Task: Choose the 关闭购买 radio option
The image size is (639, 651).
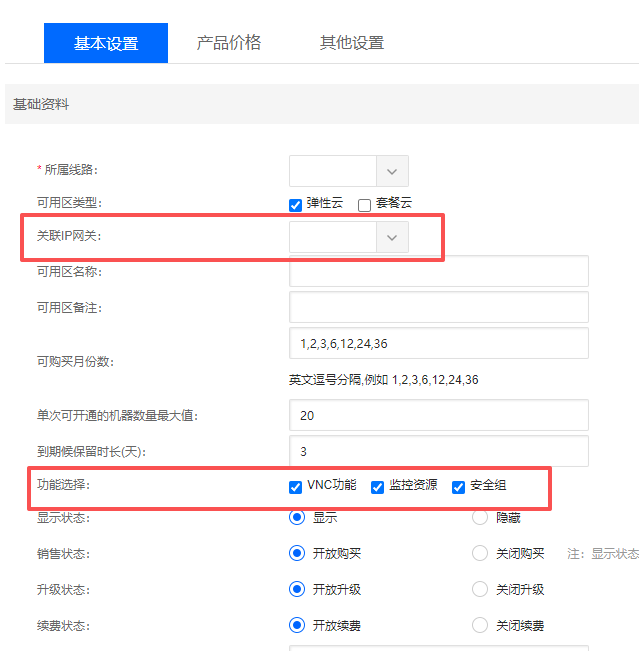Action: tap(479, 554)
